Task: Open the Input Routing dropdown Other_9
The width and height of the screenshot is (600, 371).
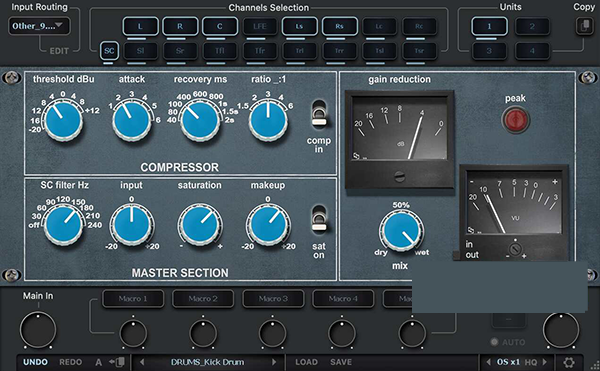Action: pos(39,26)
